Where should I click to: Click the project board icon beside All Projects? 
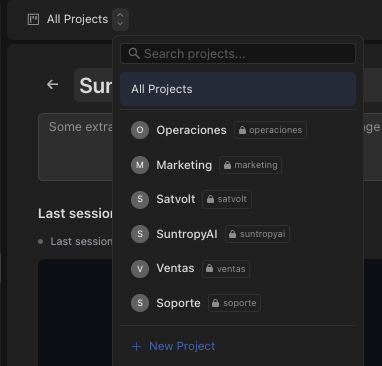pos(33,19)
